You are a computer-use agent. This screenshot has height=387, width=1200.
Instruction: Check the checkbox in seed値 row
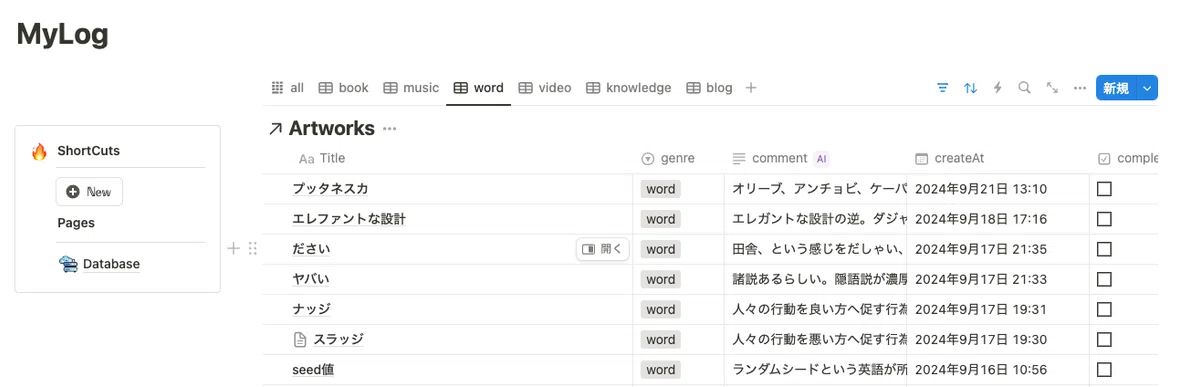[x=1104, y=370]
